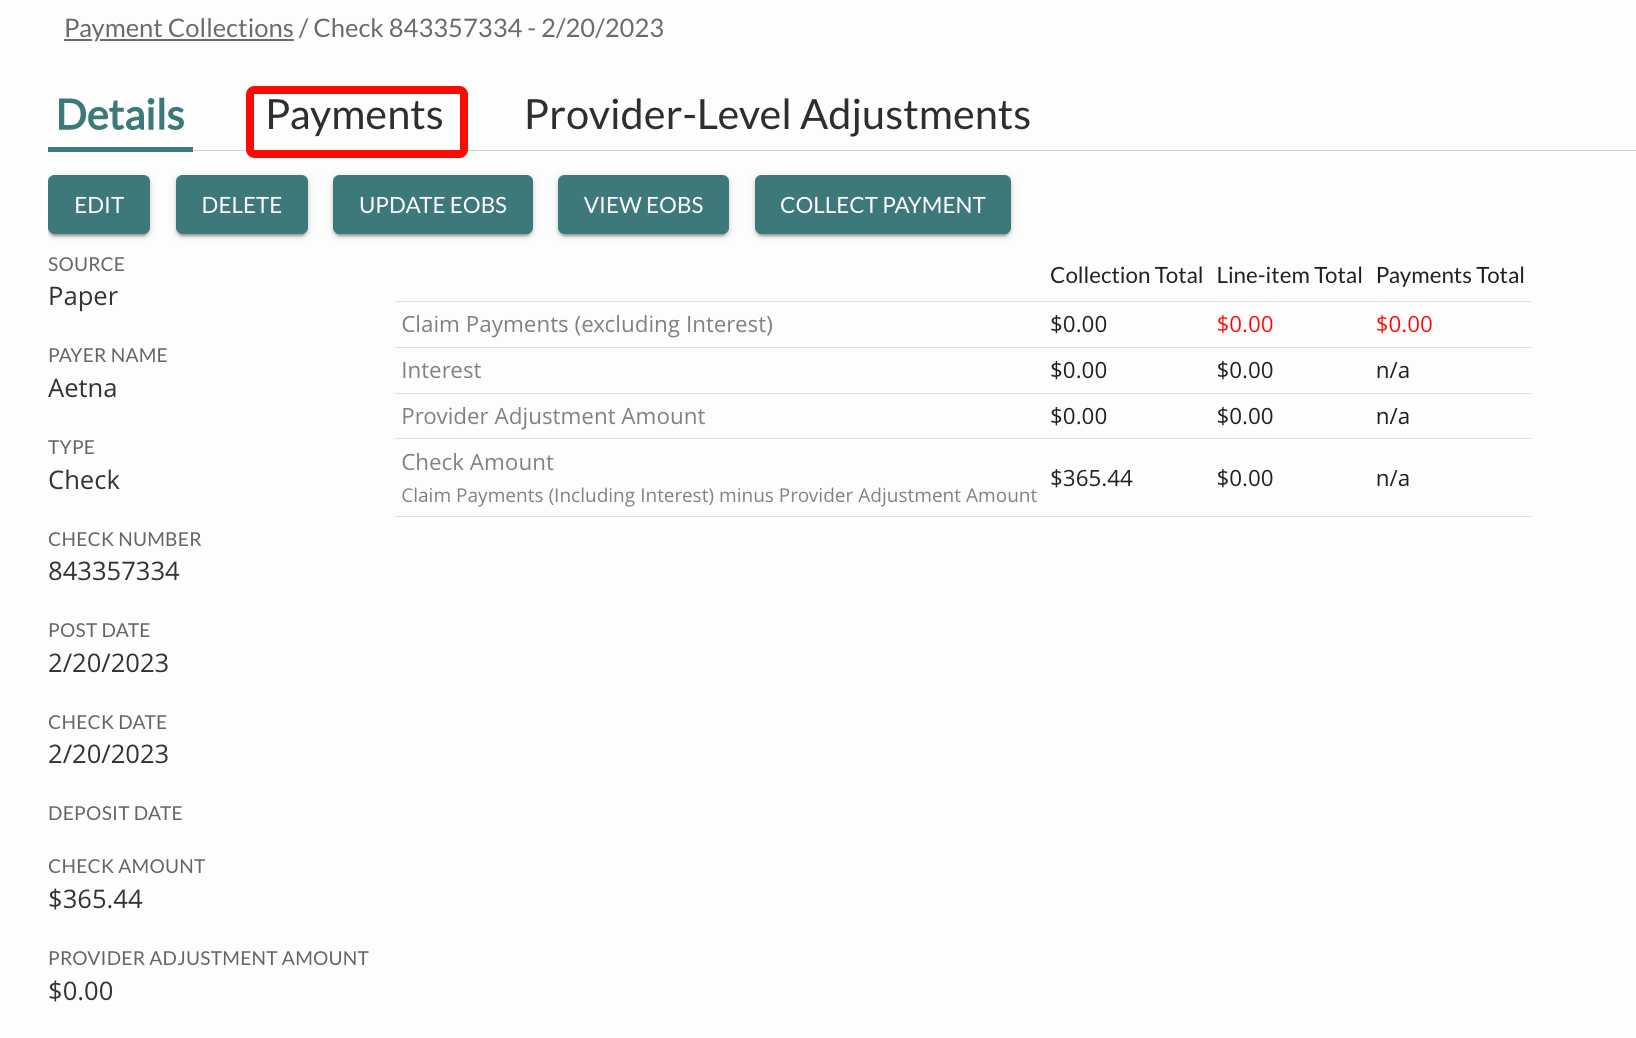The width and height of the screenshot is (1636, 1038).
Task: Click red Payments Total for Claim Payments
Action: 1404,324
